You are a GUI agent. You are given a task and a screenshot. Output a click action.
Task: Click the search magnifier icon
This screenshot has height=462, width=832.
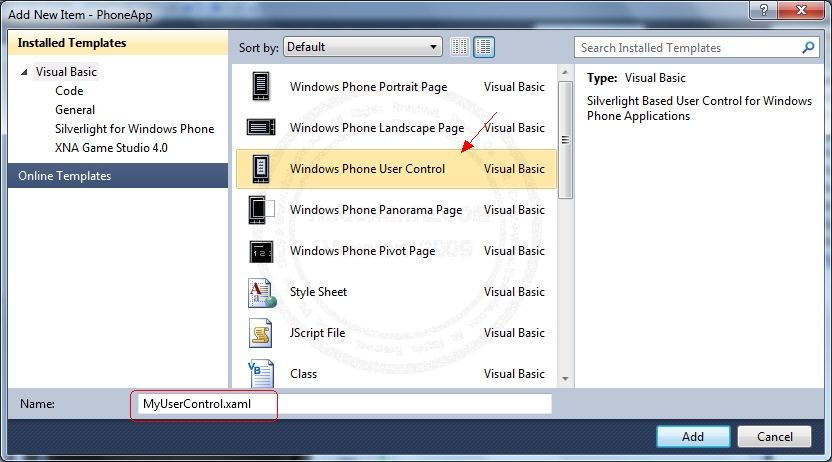click(808, 48)
